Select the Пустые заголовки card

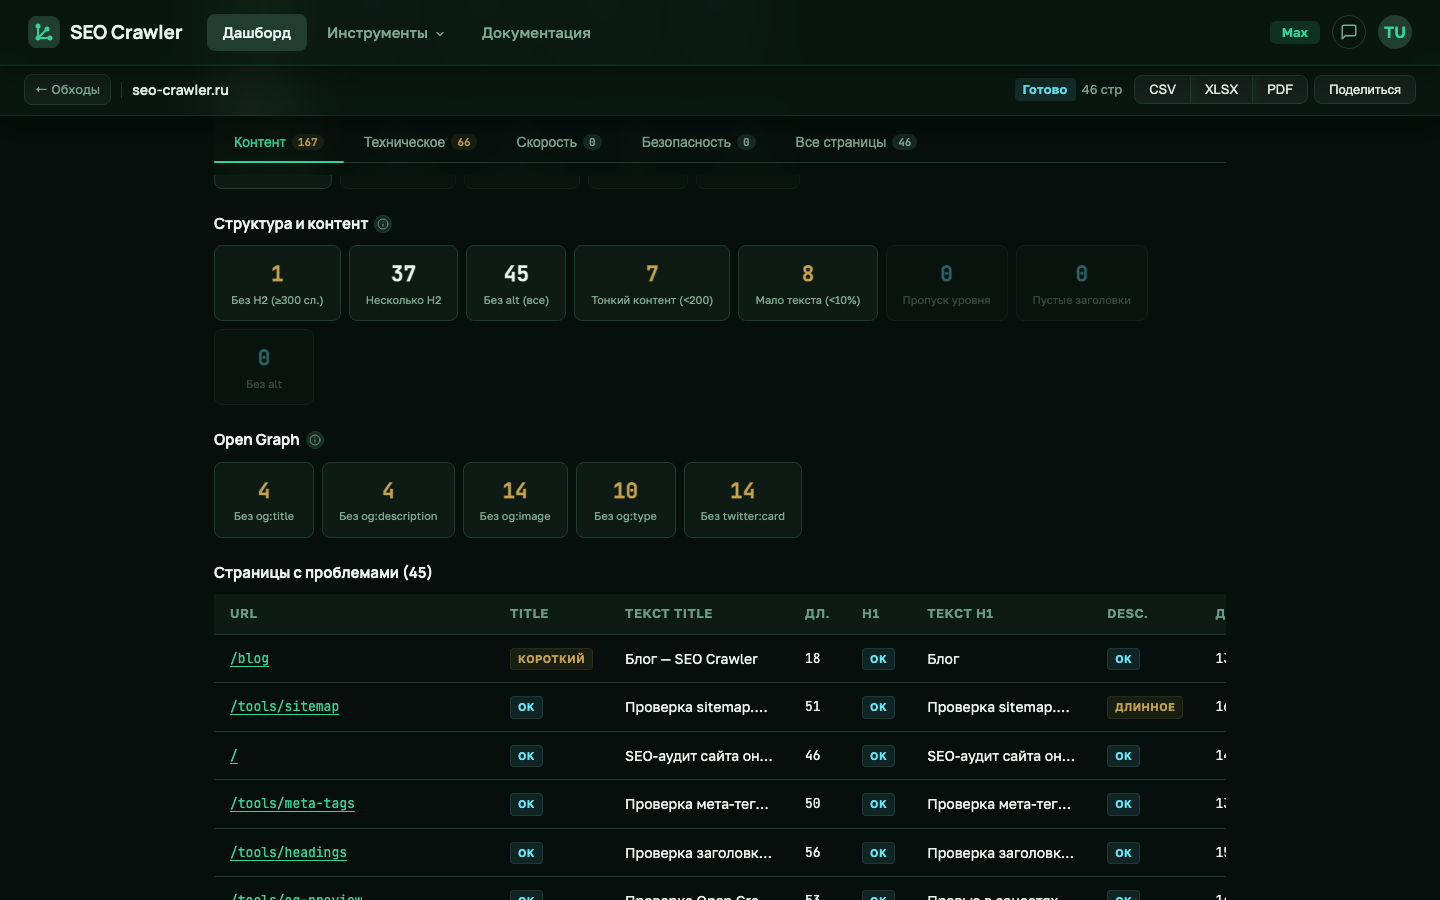coord(1081,283)
